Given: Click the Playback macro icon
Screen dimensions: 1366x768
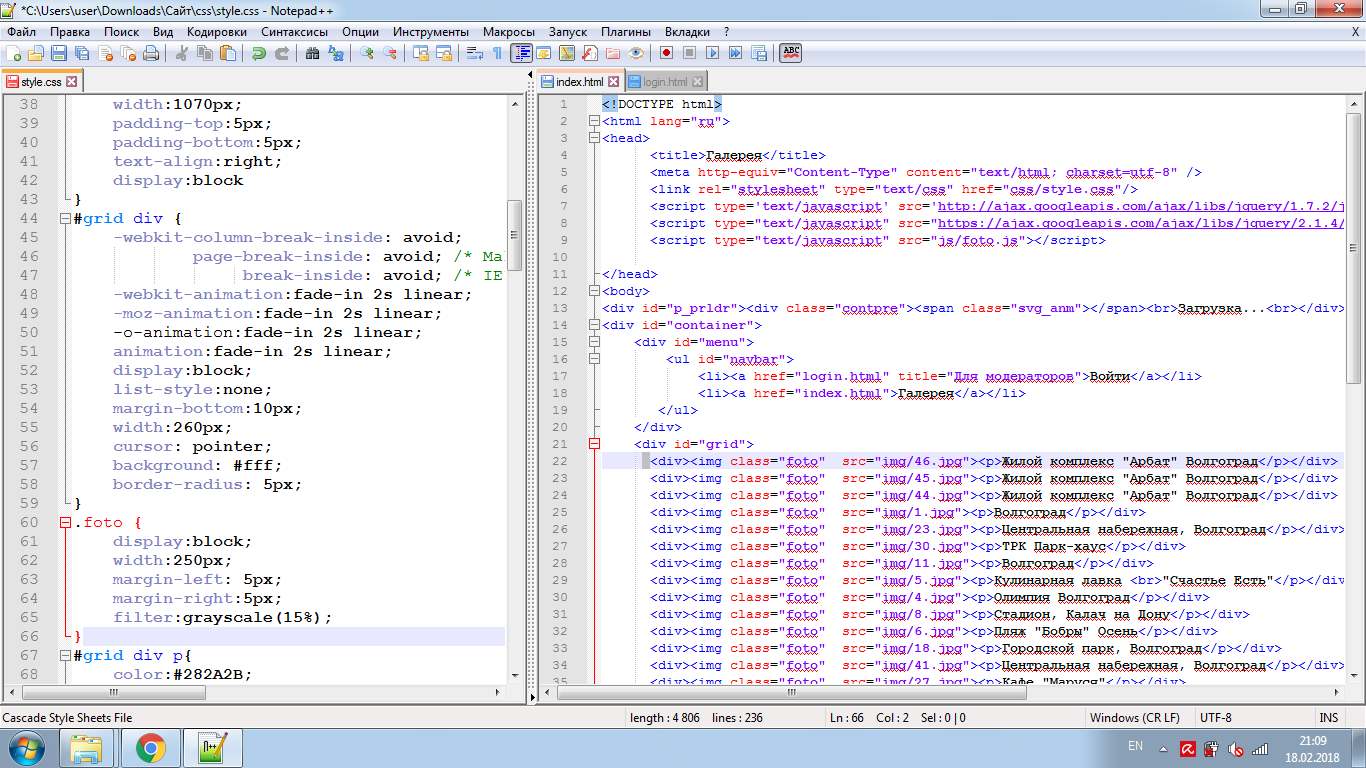Looking at the screenshot, I should pos(712,53).
